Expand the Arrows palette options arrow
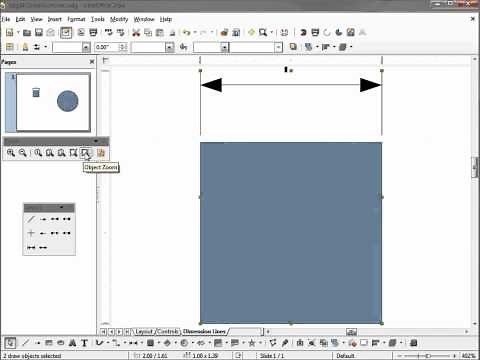The height and width of the screenshot is (360, 480). [x=62, y=208]
